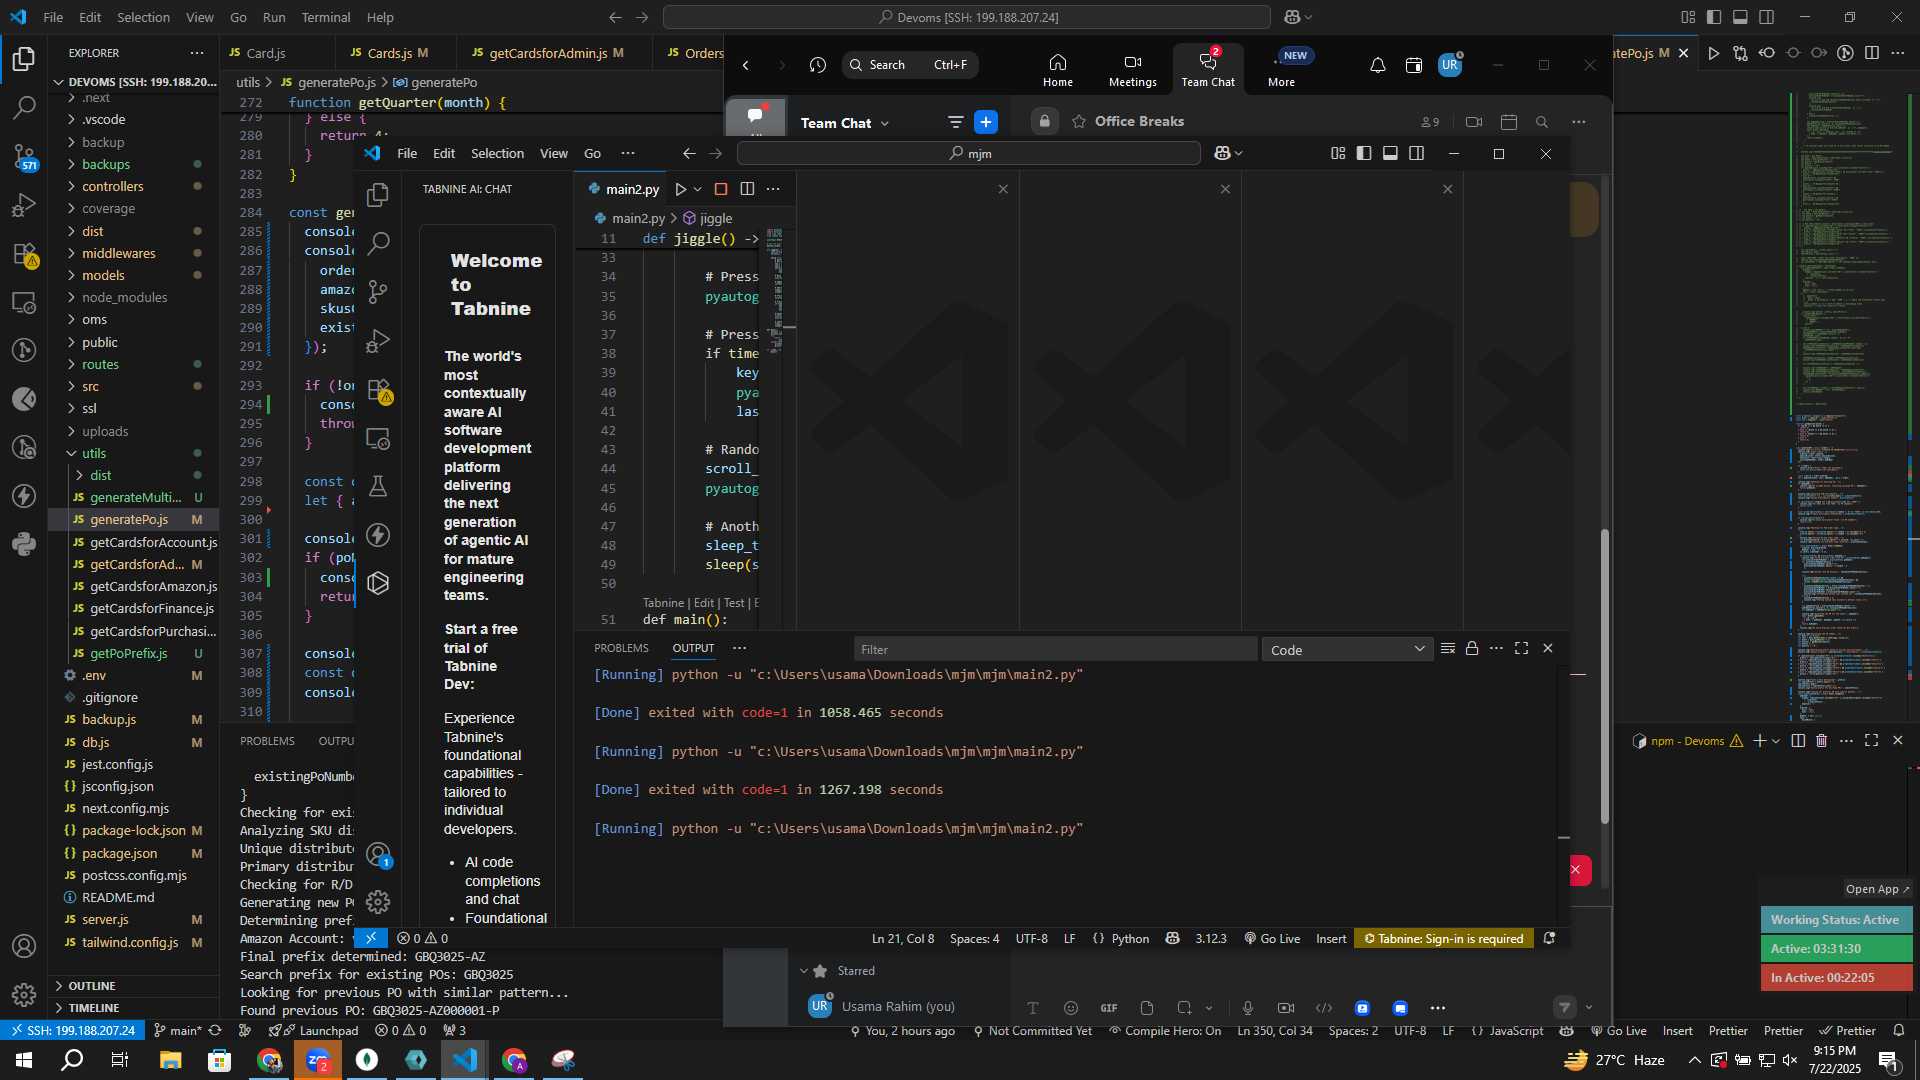Toggle primary sidebar in main VS Code title bar

[1714, 17]
